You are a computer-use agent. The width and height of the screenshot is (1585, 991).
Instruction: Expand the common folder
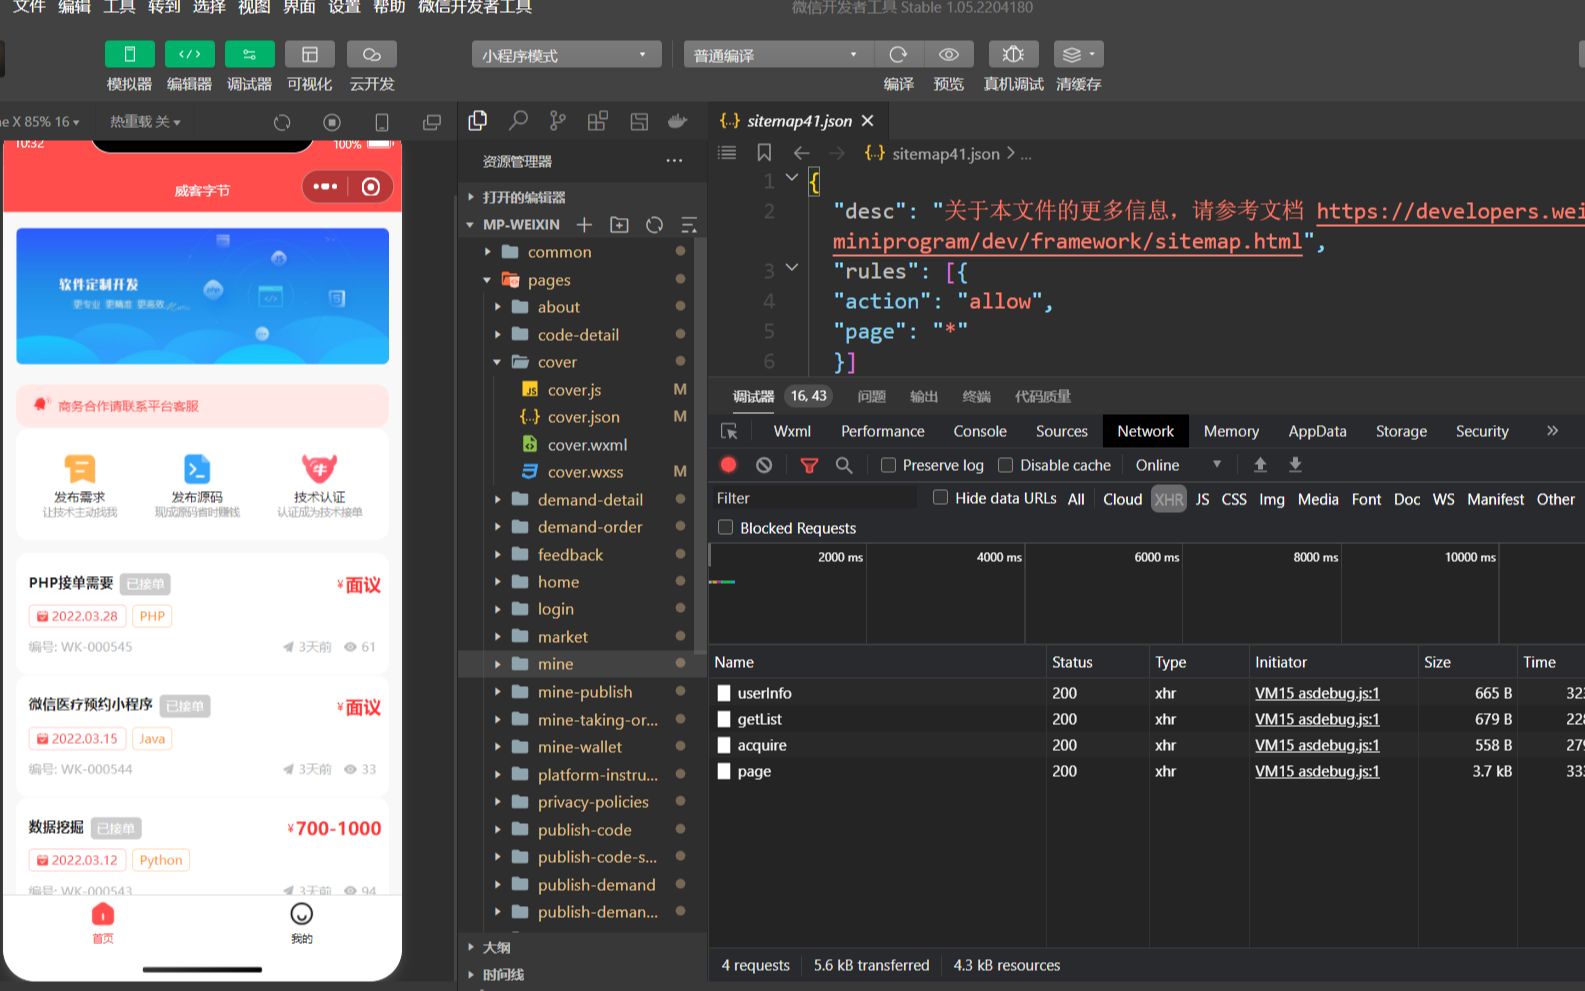point(487,252)
